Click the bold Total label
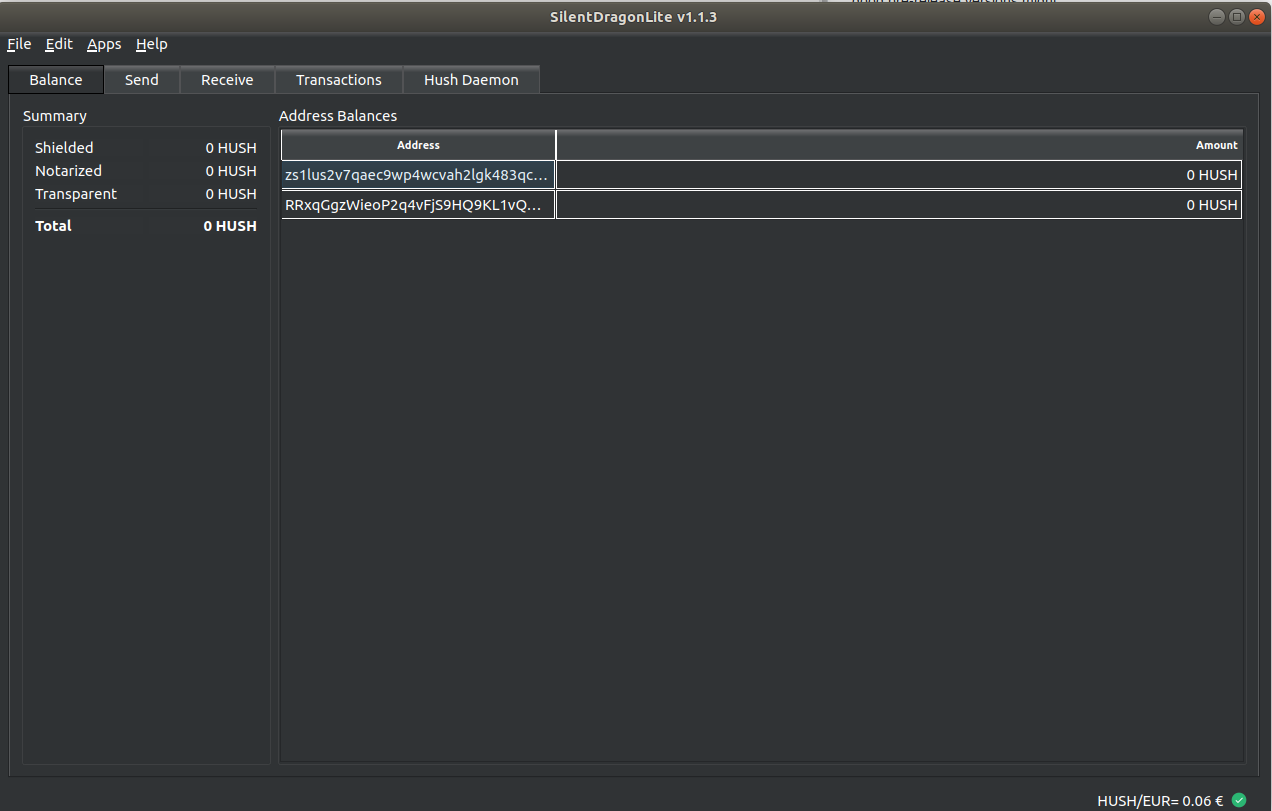The width and height of the screenshot is (1272, 811). pyautogui.click(x=53, y=226)
